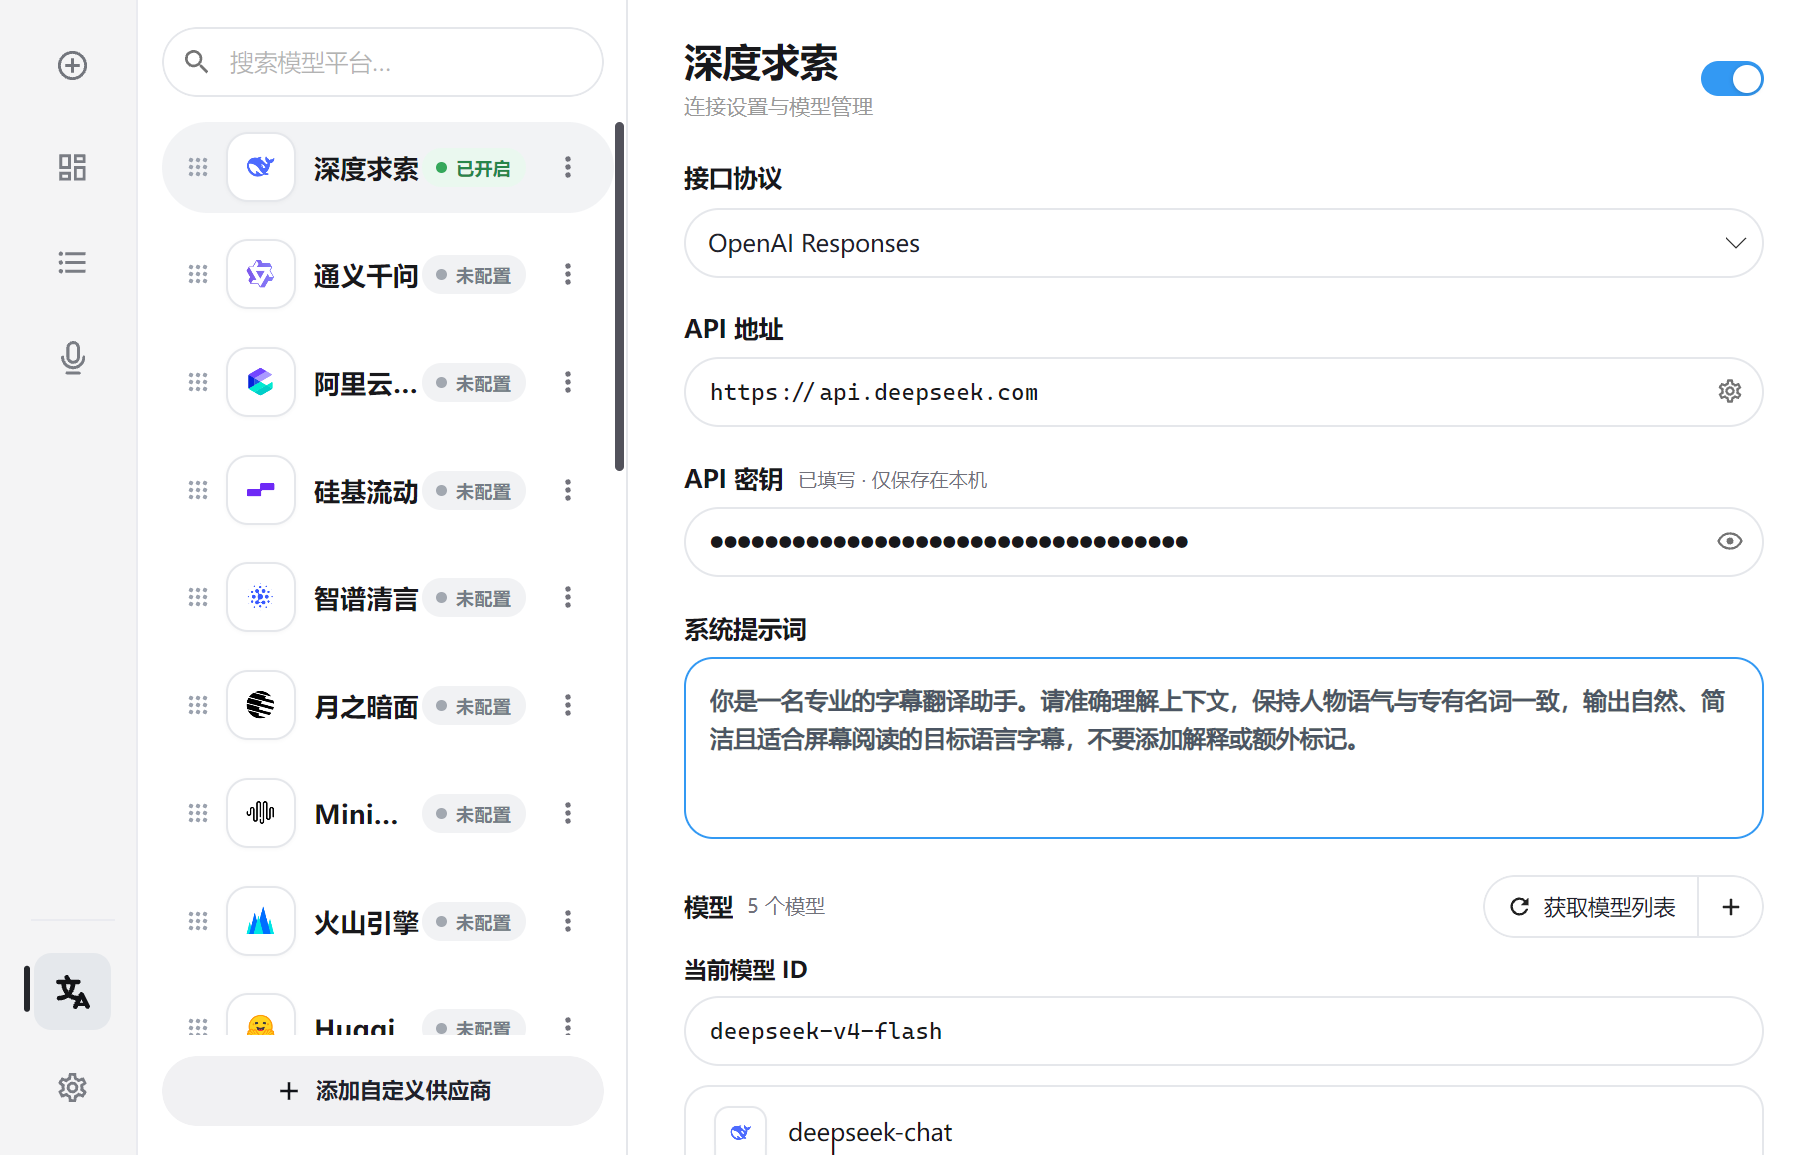Screen dimensions: 1809x1155
Task: Click 添加自定义供应商 button
Action: point(383,1091)
